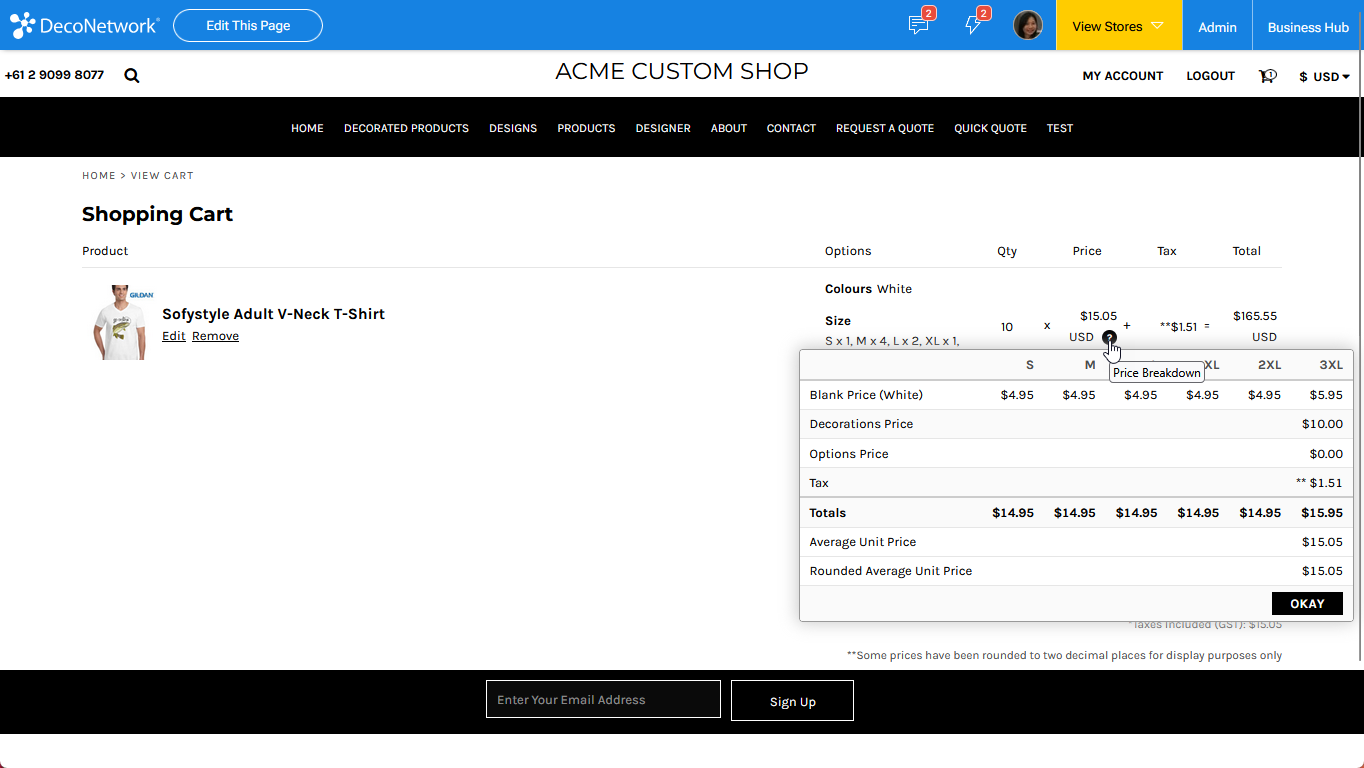Click the 3XL column header
Viewport: 1364px width, 768px height.
[x=1331, y=365]
